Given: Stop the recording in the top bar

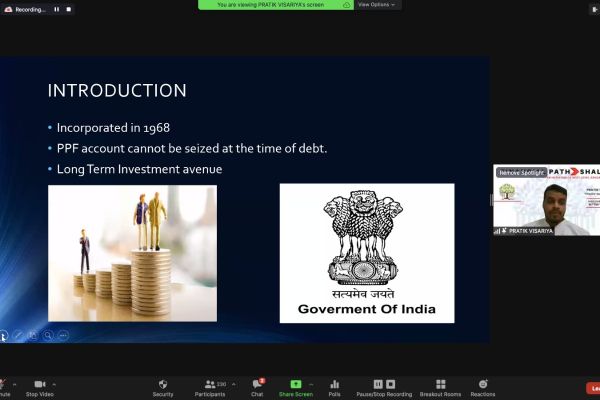Looking at the screenshot, I should (x=69, y=9).
